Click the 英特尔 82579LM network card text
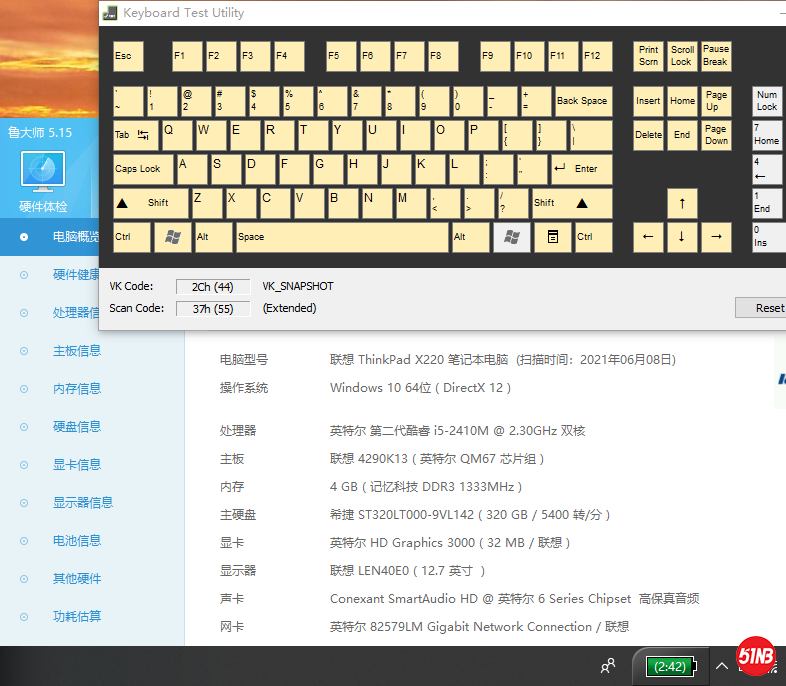Image resolution: width=786 pixels, height=686 pixels. [x=479, y=627]
